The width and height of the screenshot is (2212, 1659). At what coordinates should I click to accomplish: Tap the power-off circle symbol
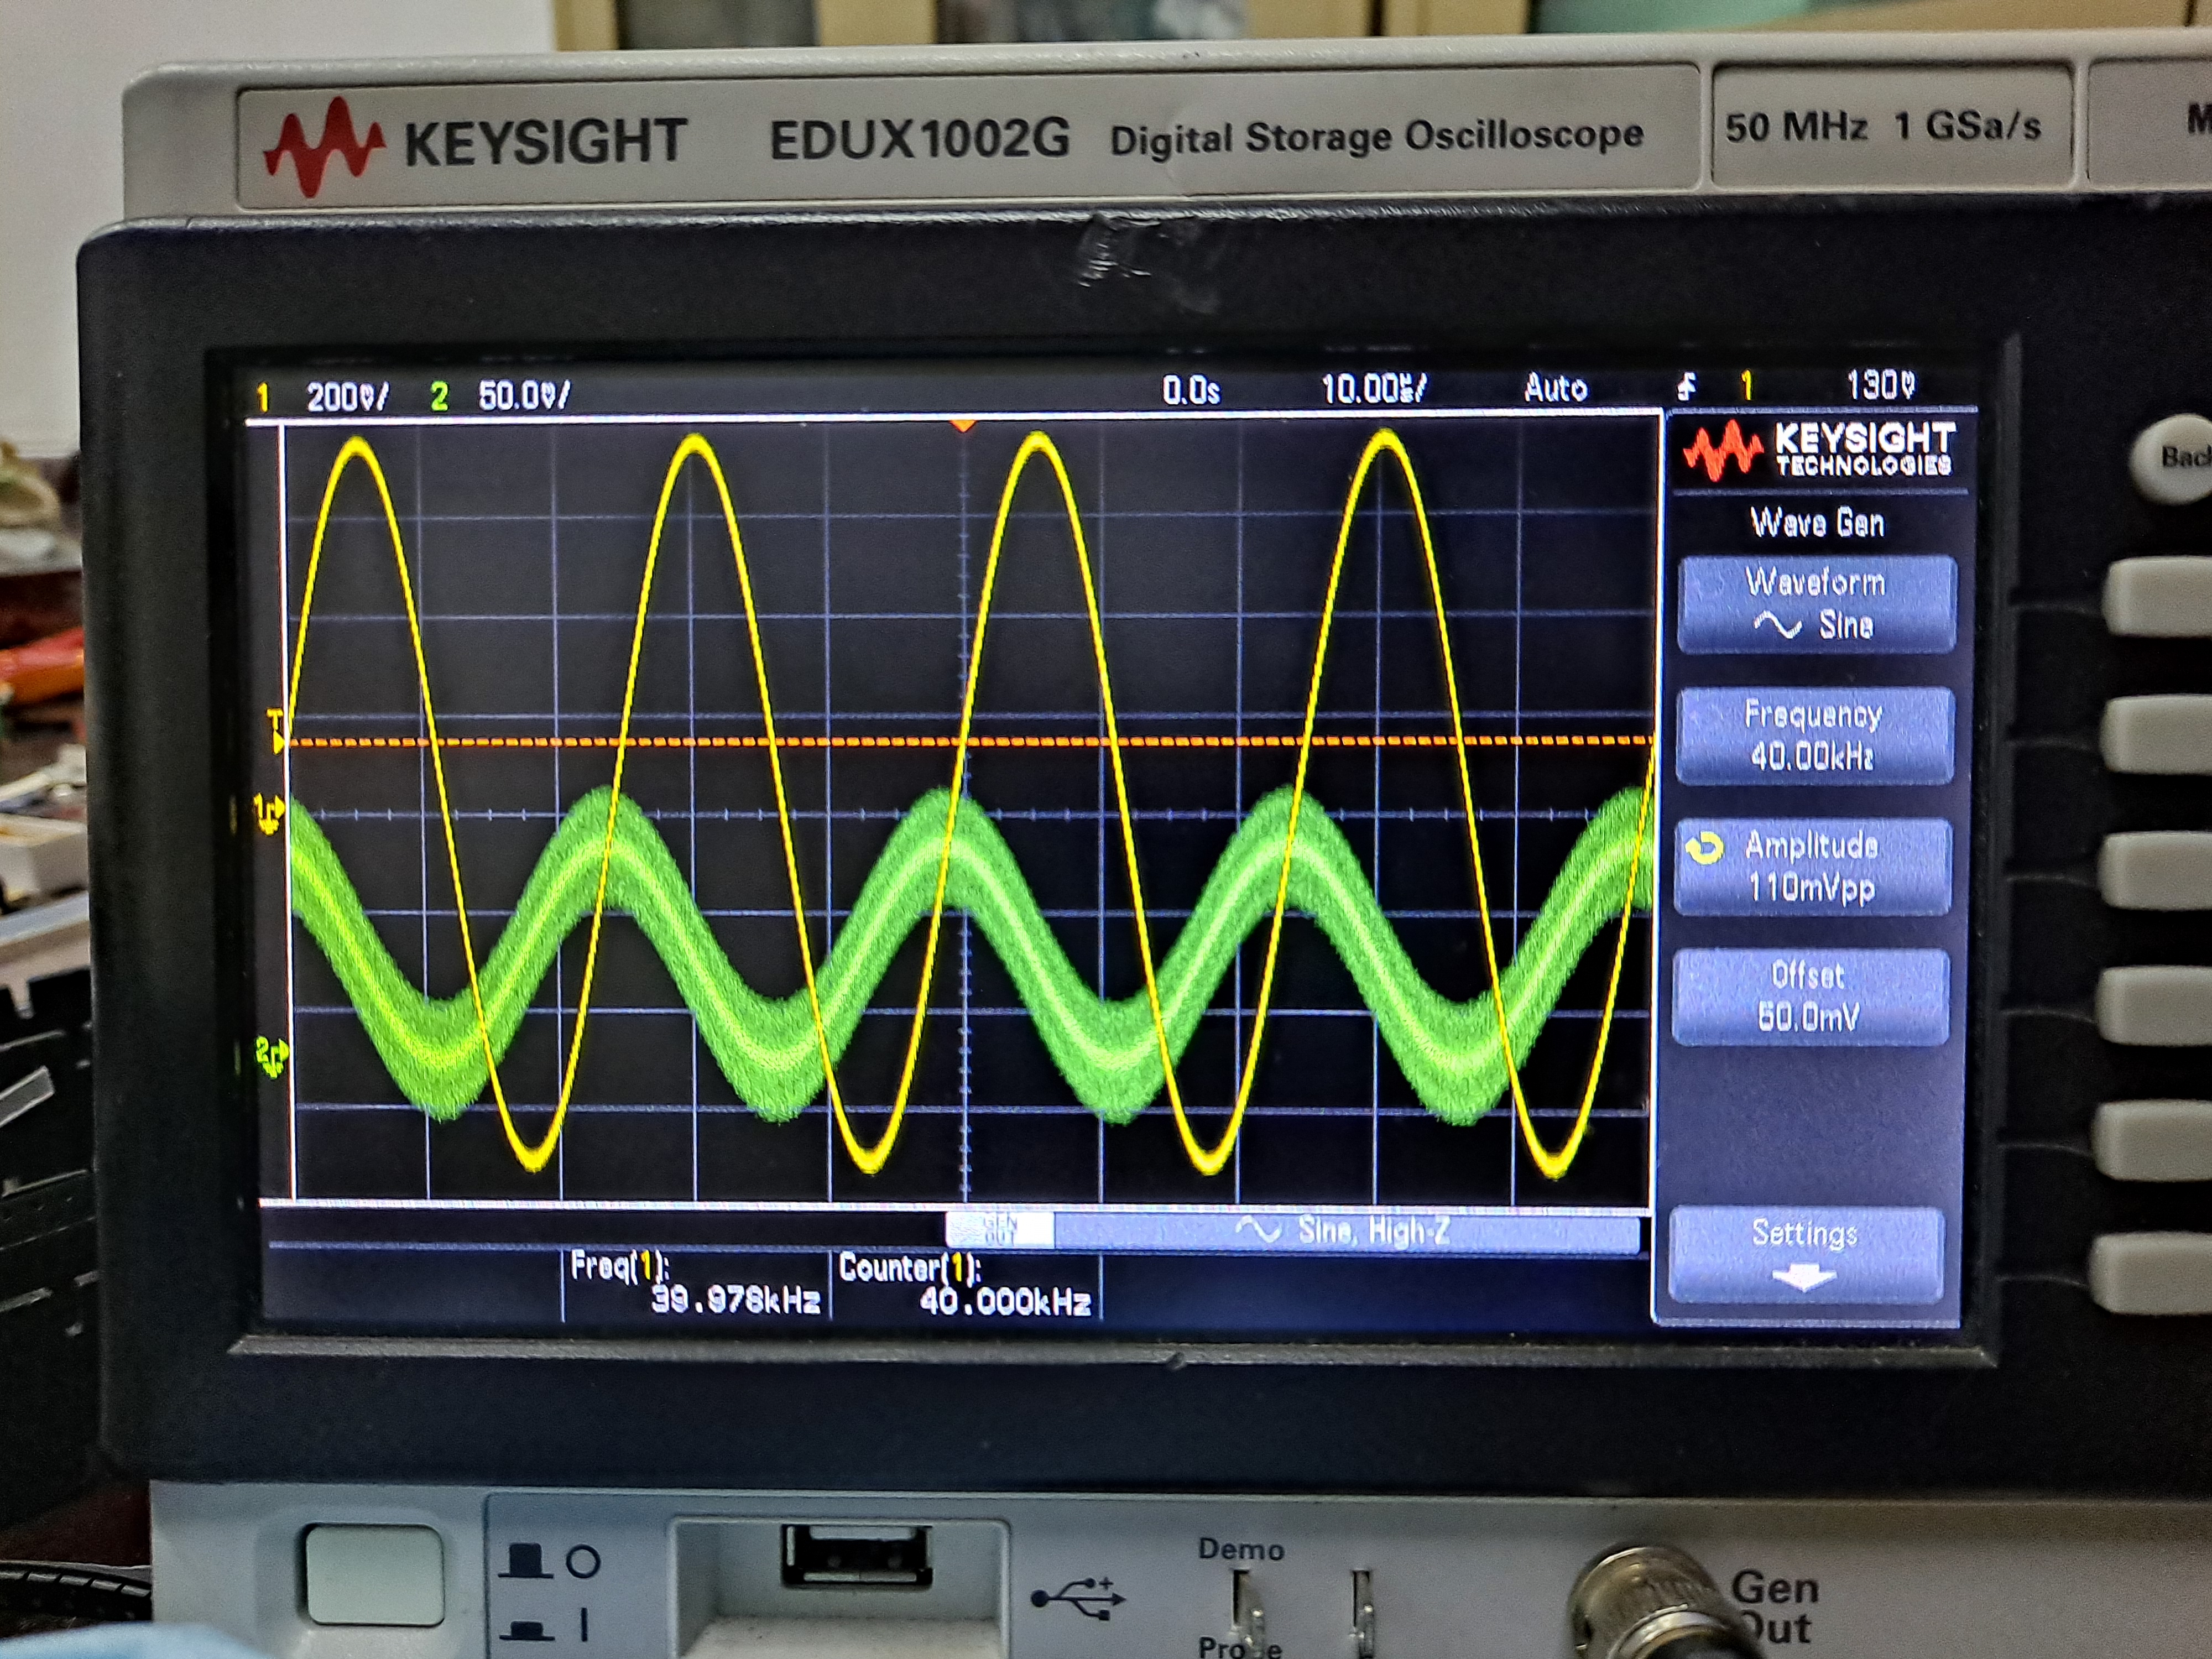[x=583, y=1561]
